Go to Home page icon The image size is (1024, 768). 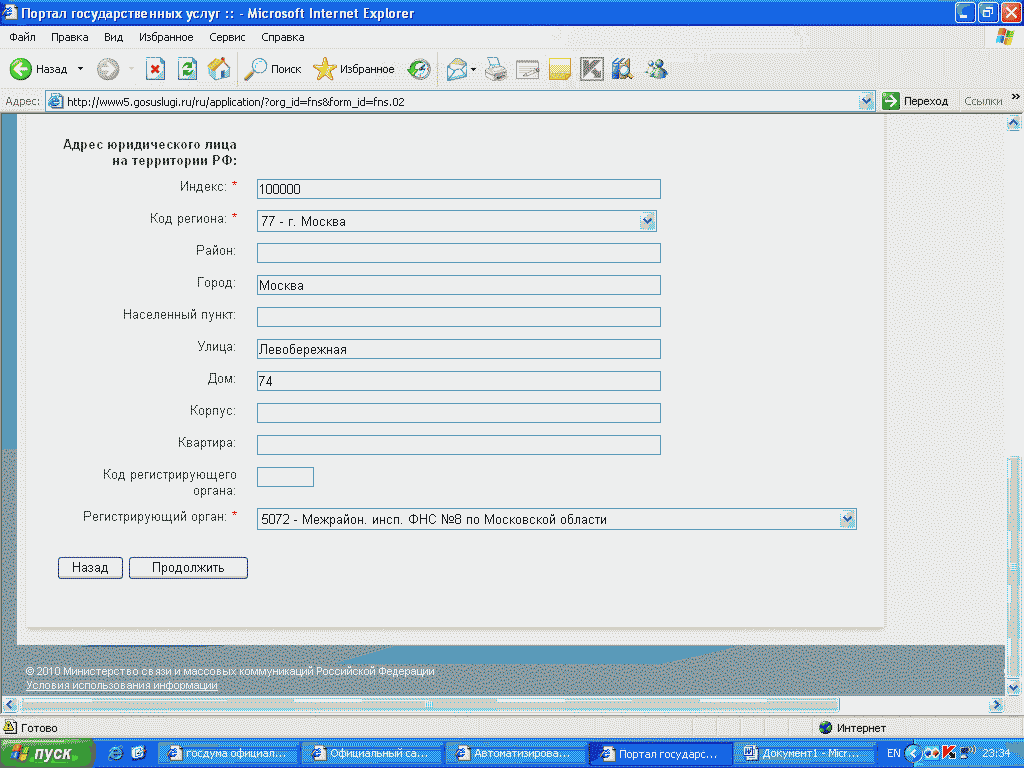click(219, 69)
